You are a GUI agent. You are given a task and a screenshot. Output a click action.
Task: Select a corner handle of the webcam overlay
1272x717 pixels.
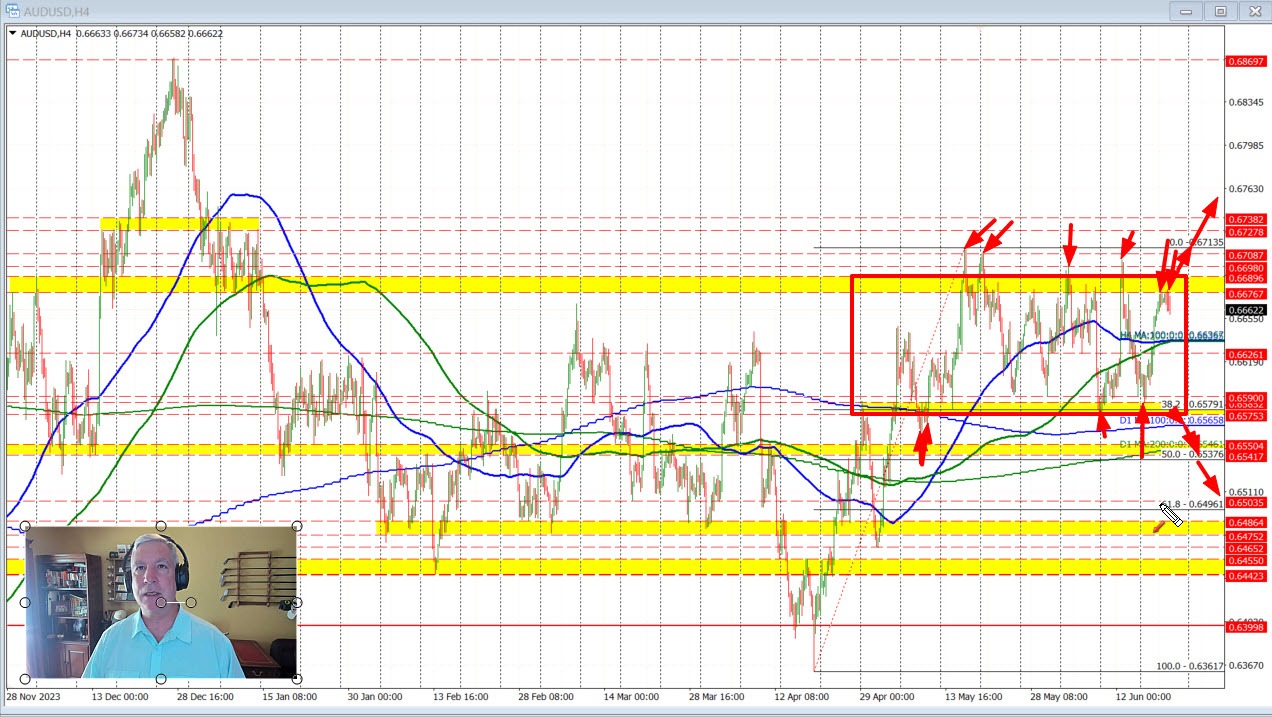23,525
